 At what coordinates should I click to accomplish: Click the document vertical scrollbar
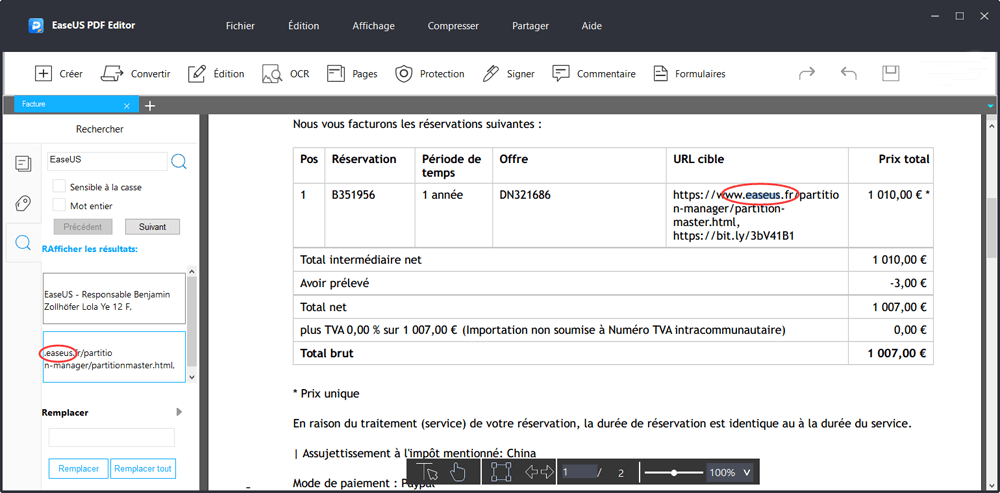coord(991,230)
